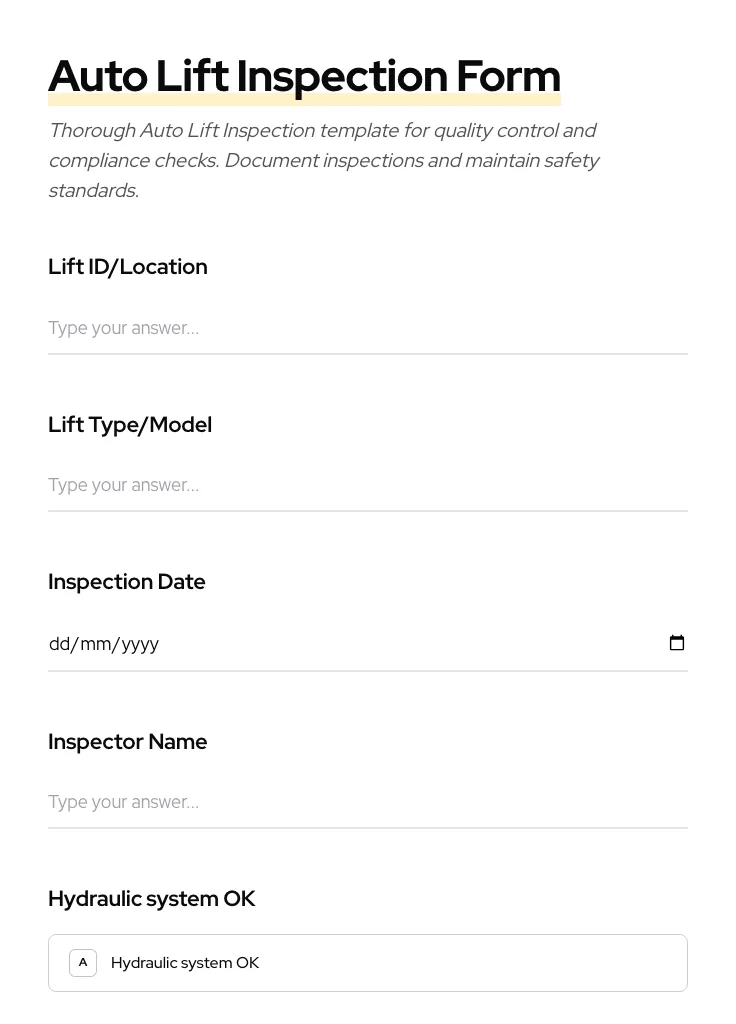Open the calendar date picker icon
Screen dimensions: 736x1024
[x=677, y=643]
